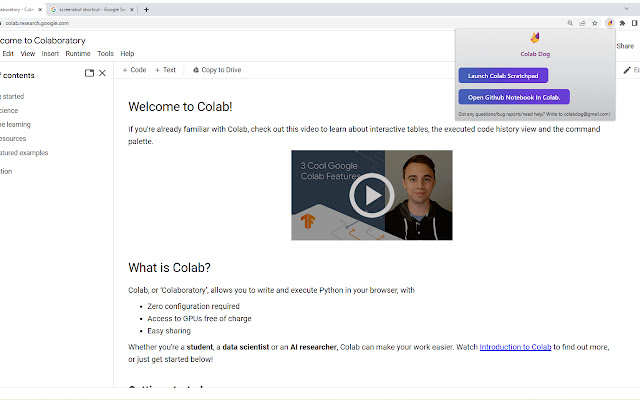Open the Tools menu
The height and width of the screenshot is (400, 640).
tap(105, 53)
